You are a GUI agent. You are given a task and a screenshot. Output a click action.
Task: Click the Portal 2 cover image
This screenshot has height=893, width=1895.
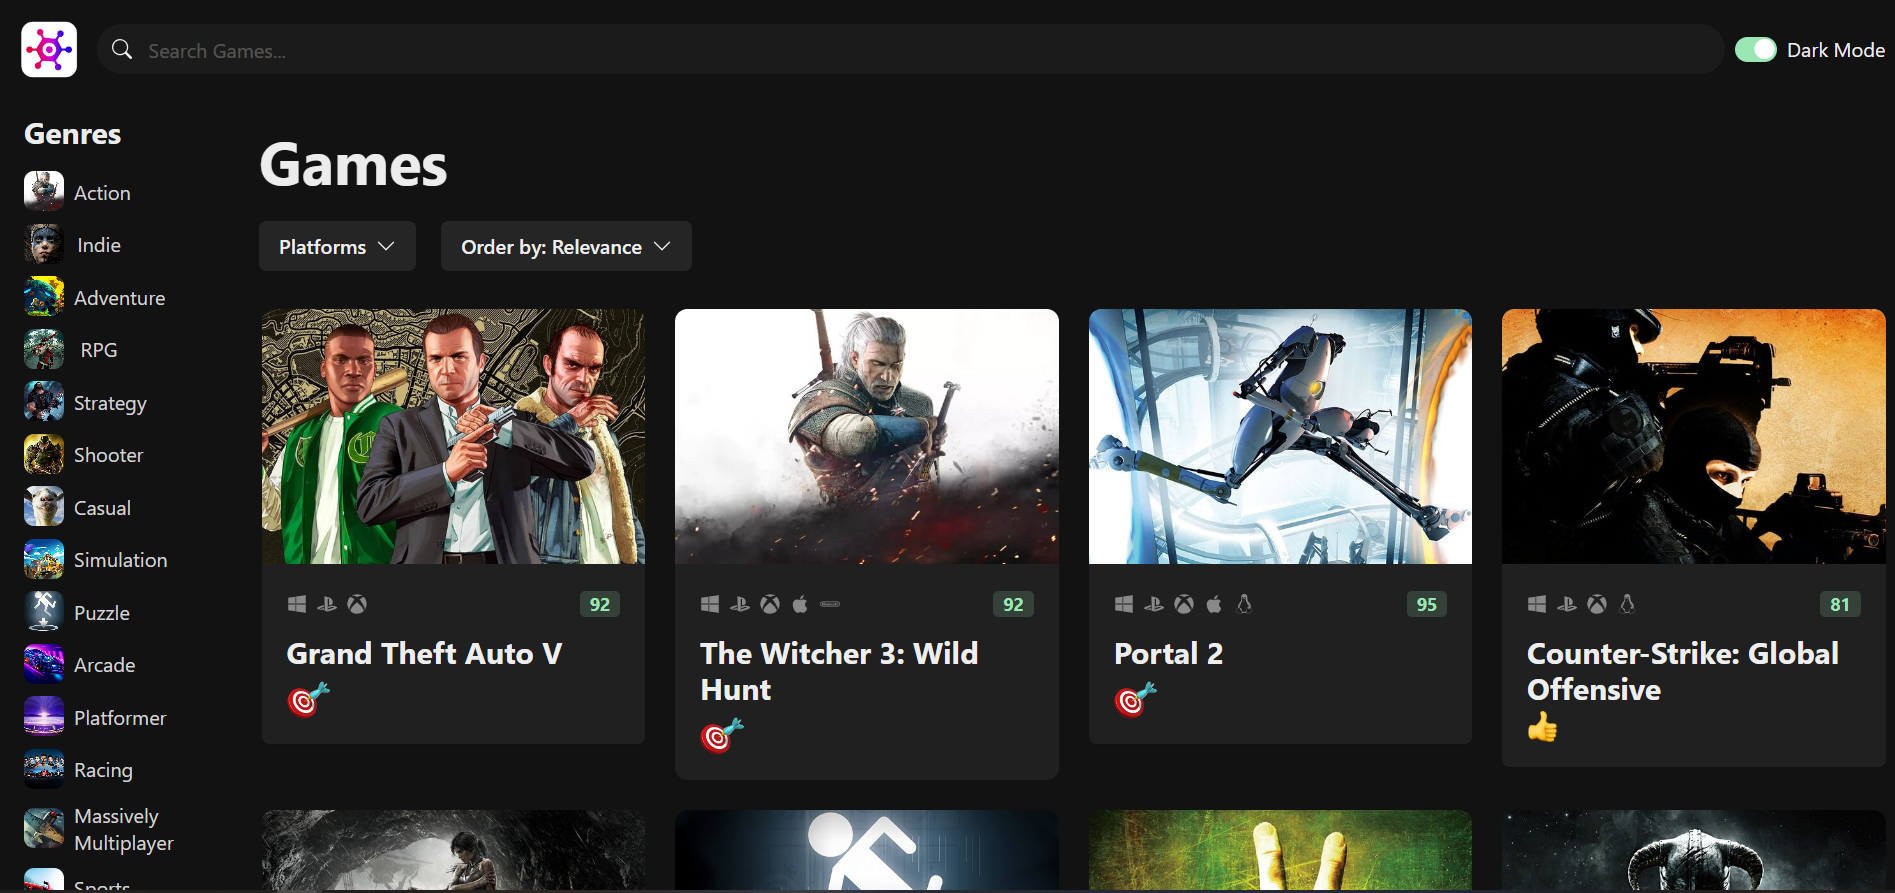pos(1280,436)
